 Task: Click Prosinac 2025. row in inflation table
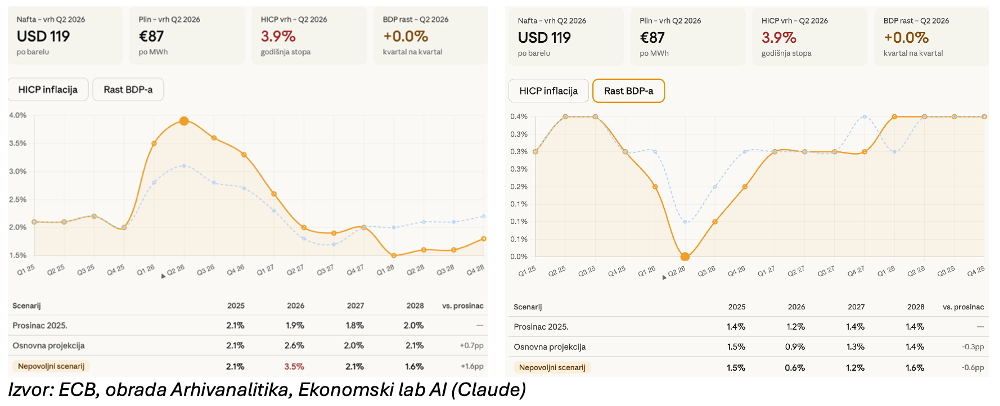(39, 325)
